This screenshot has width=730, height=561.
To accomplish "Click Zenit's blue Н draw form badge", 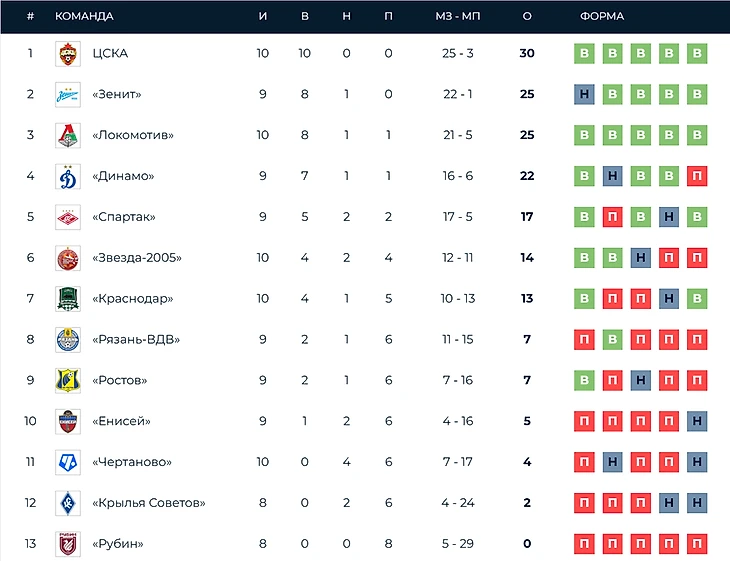I will coord(585,95).
